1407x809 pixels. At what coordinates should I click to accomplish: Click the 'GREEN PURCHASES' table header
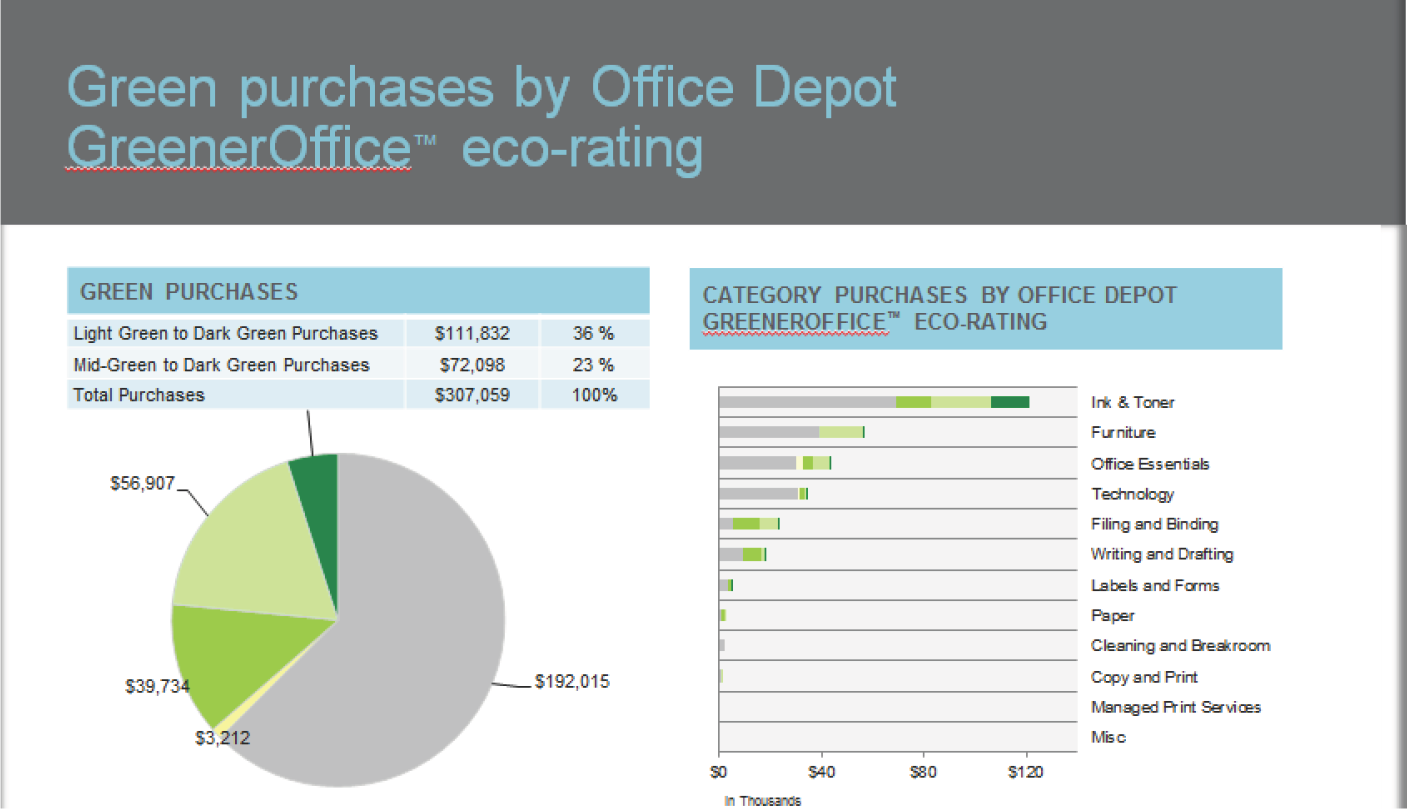358,291
